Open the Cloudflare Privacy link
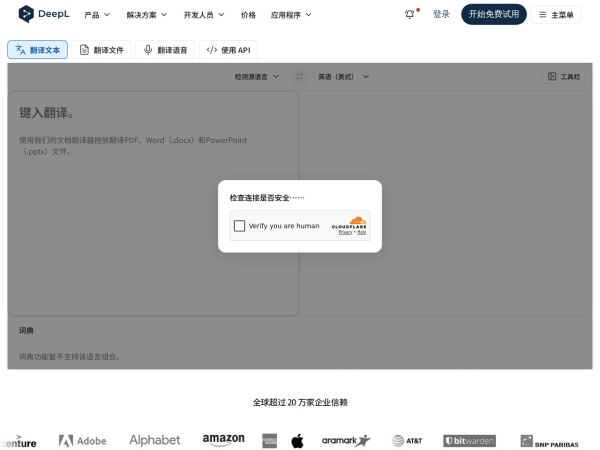 pos(345,232)
